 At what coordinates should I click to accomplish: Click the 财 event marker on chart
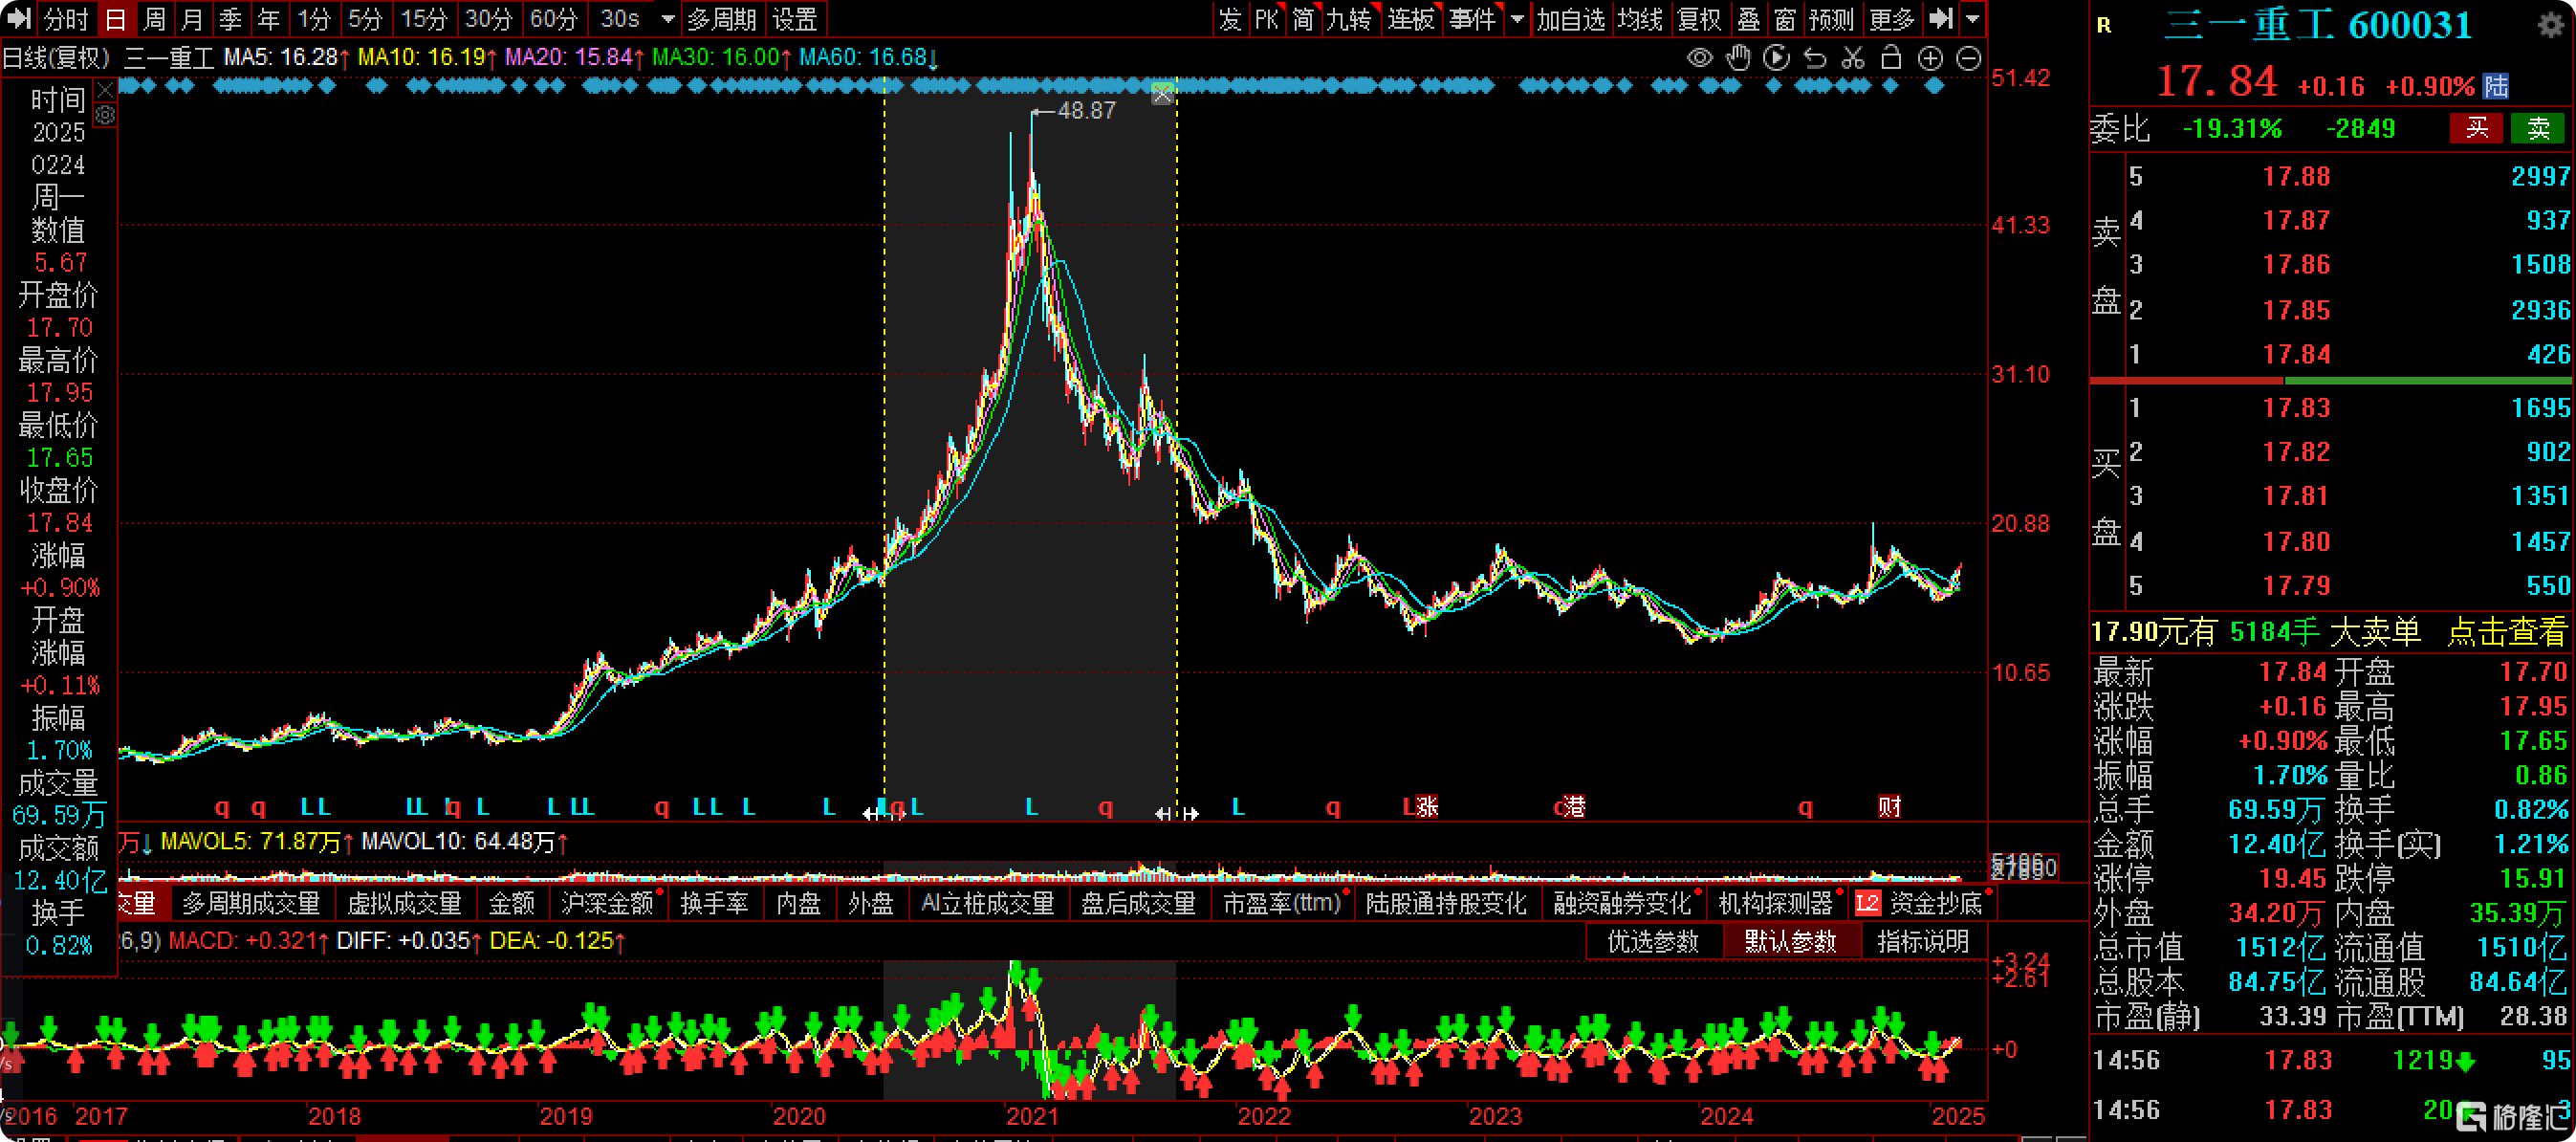point(1889,806)
